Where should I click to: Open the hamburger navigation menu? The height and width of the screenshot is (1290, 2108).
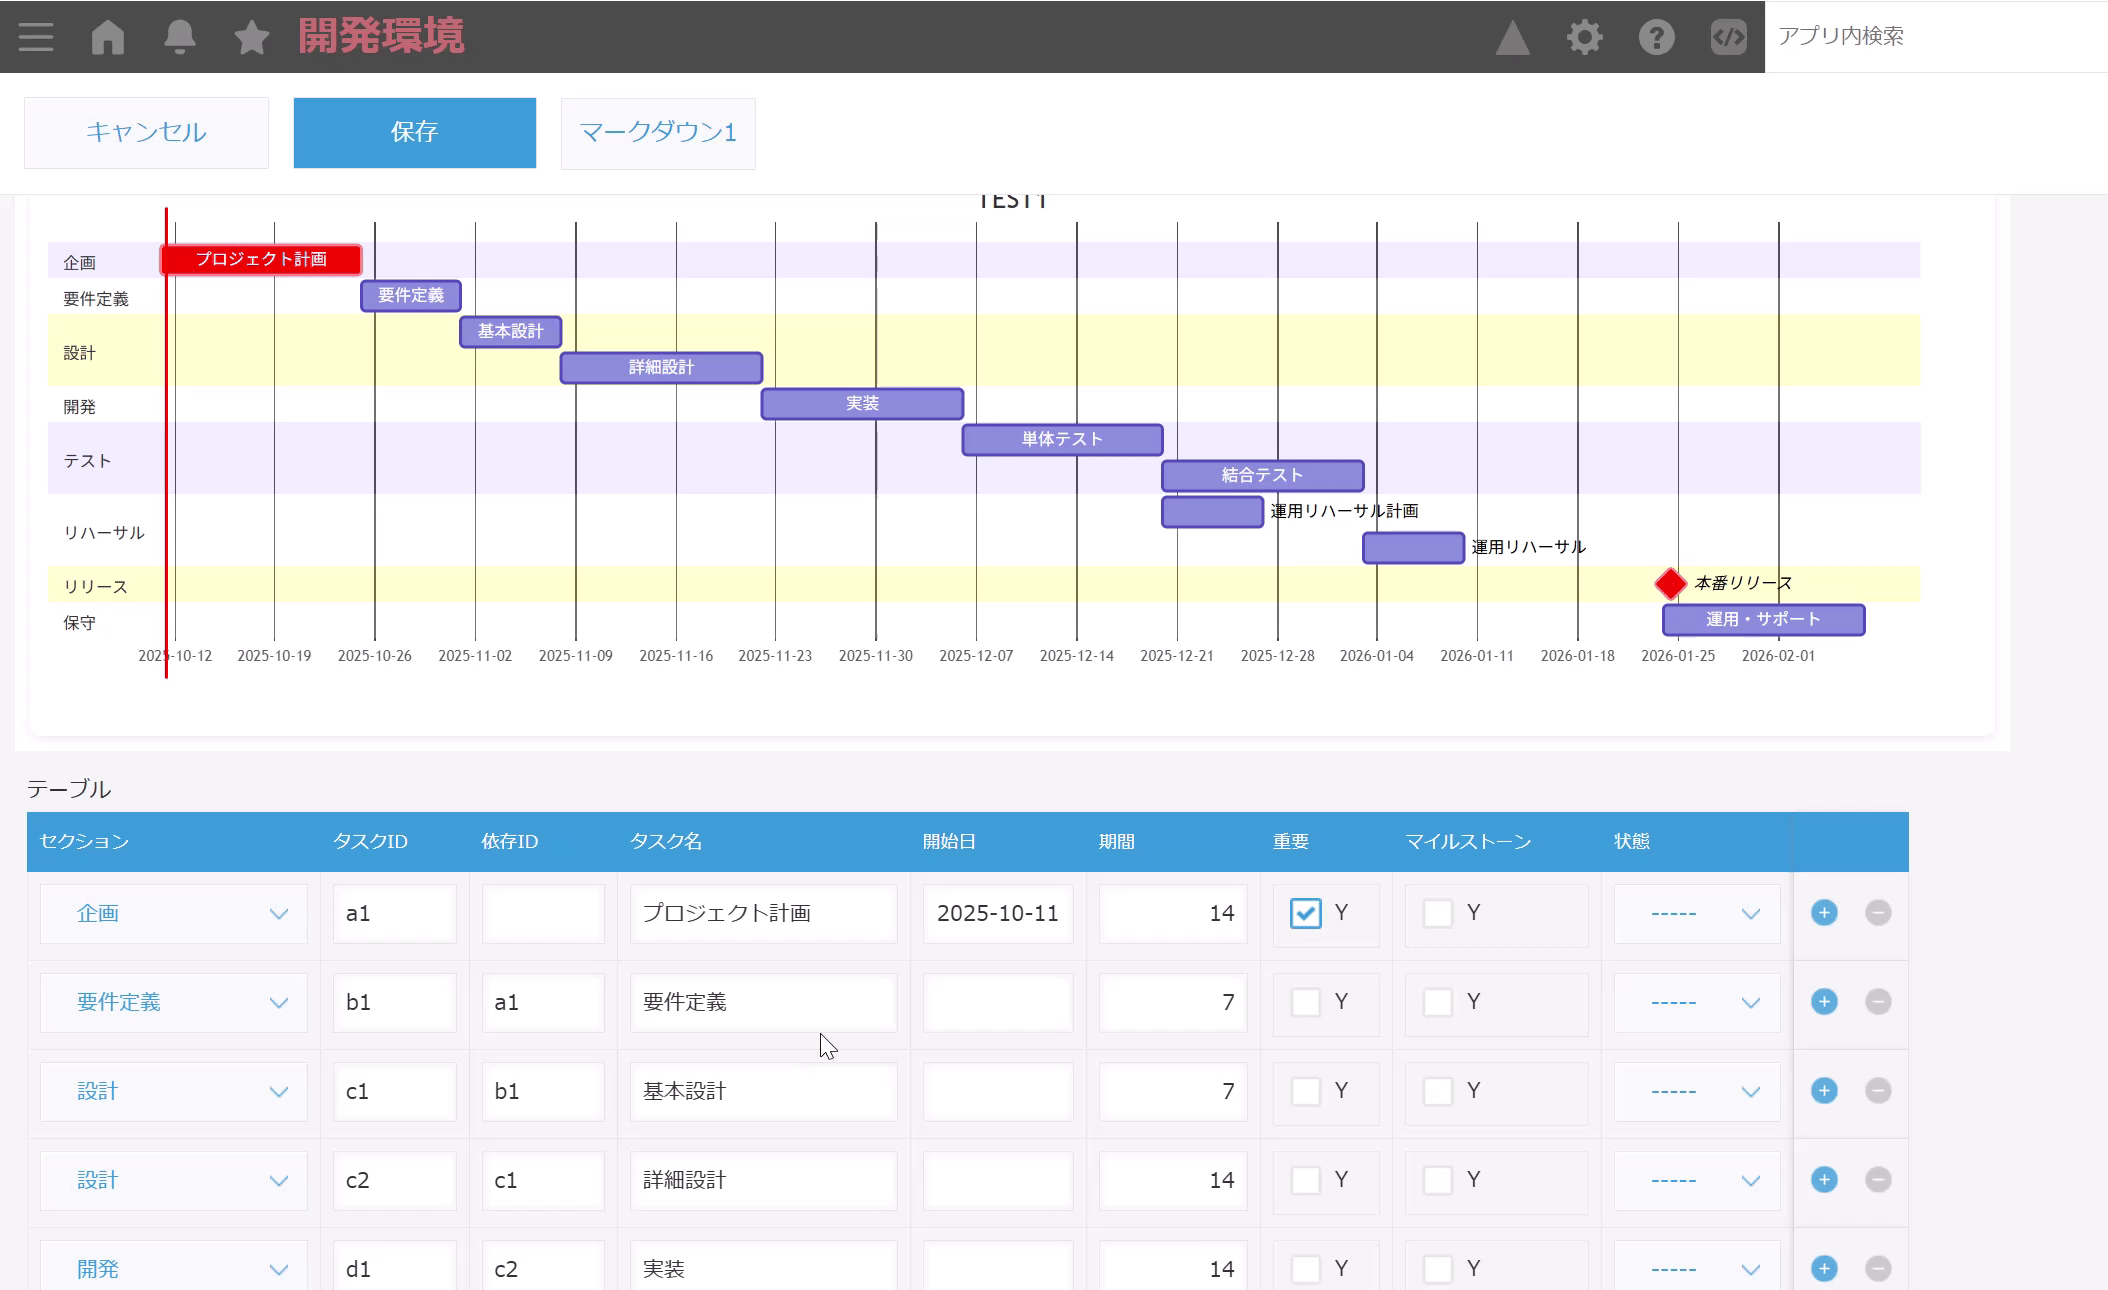[36, 37]
